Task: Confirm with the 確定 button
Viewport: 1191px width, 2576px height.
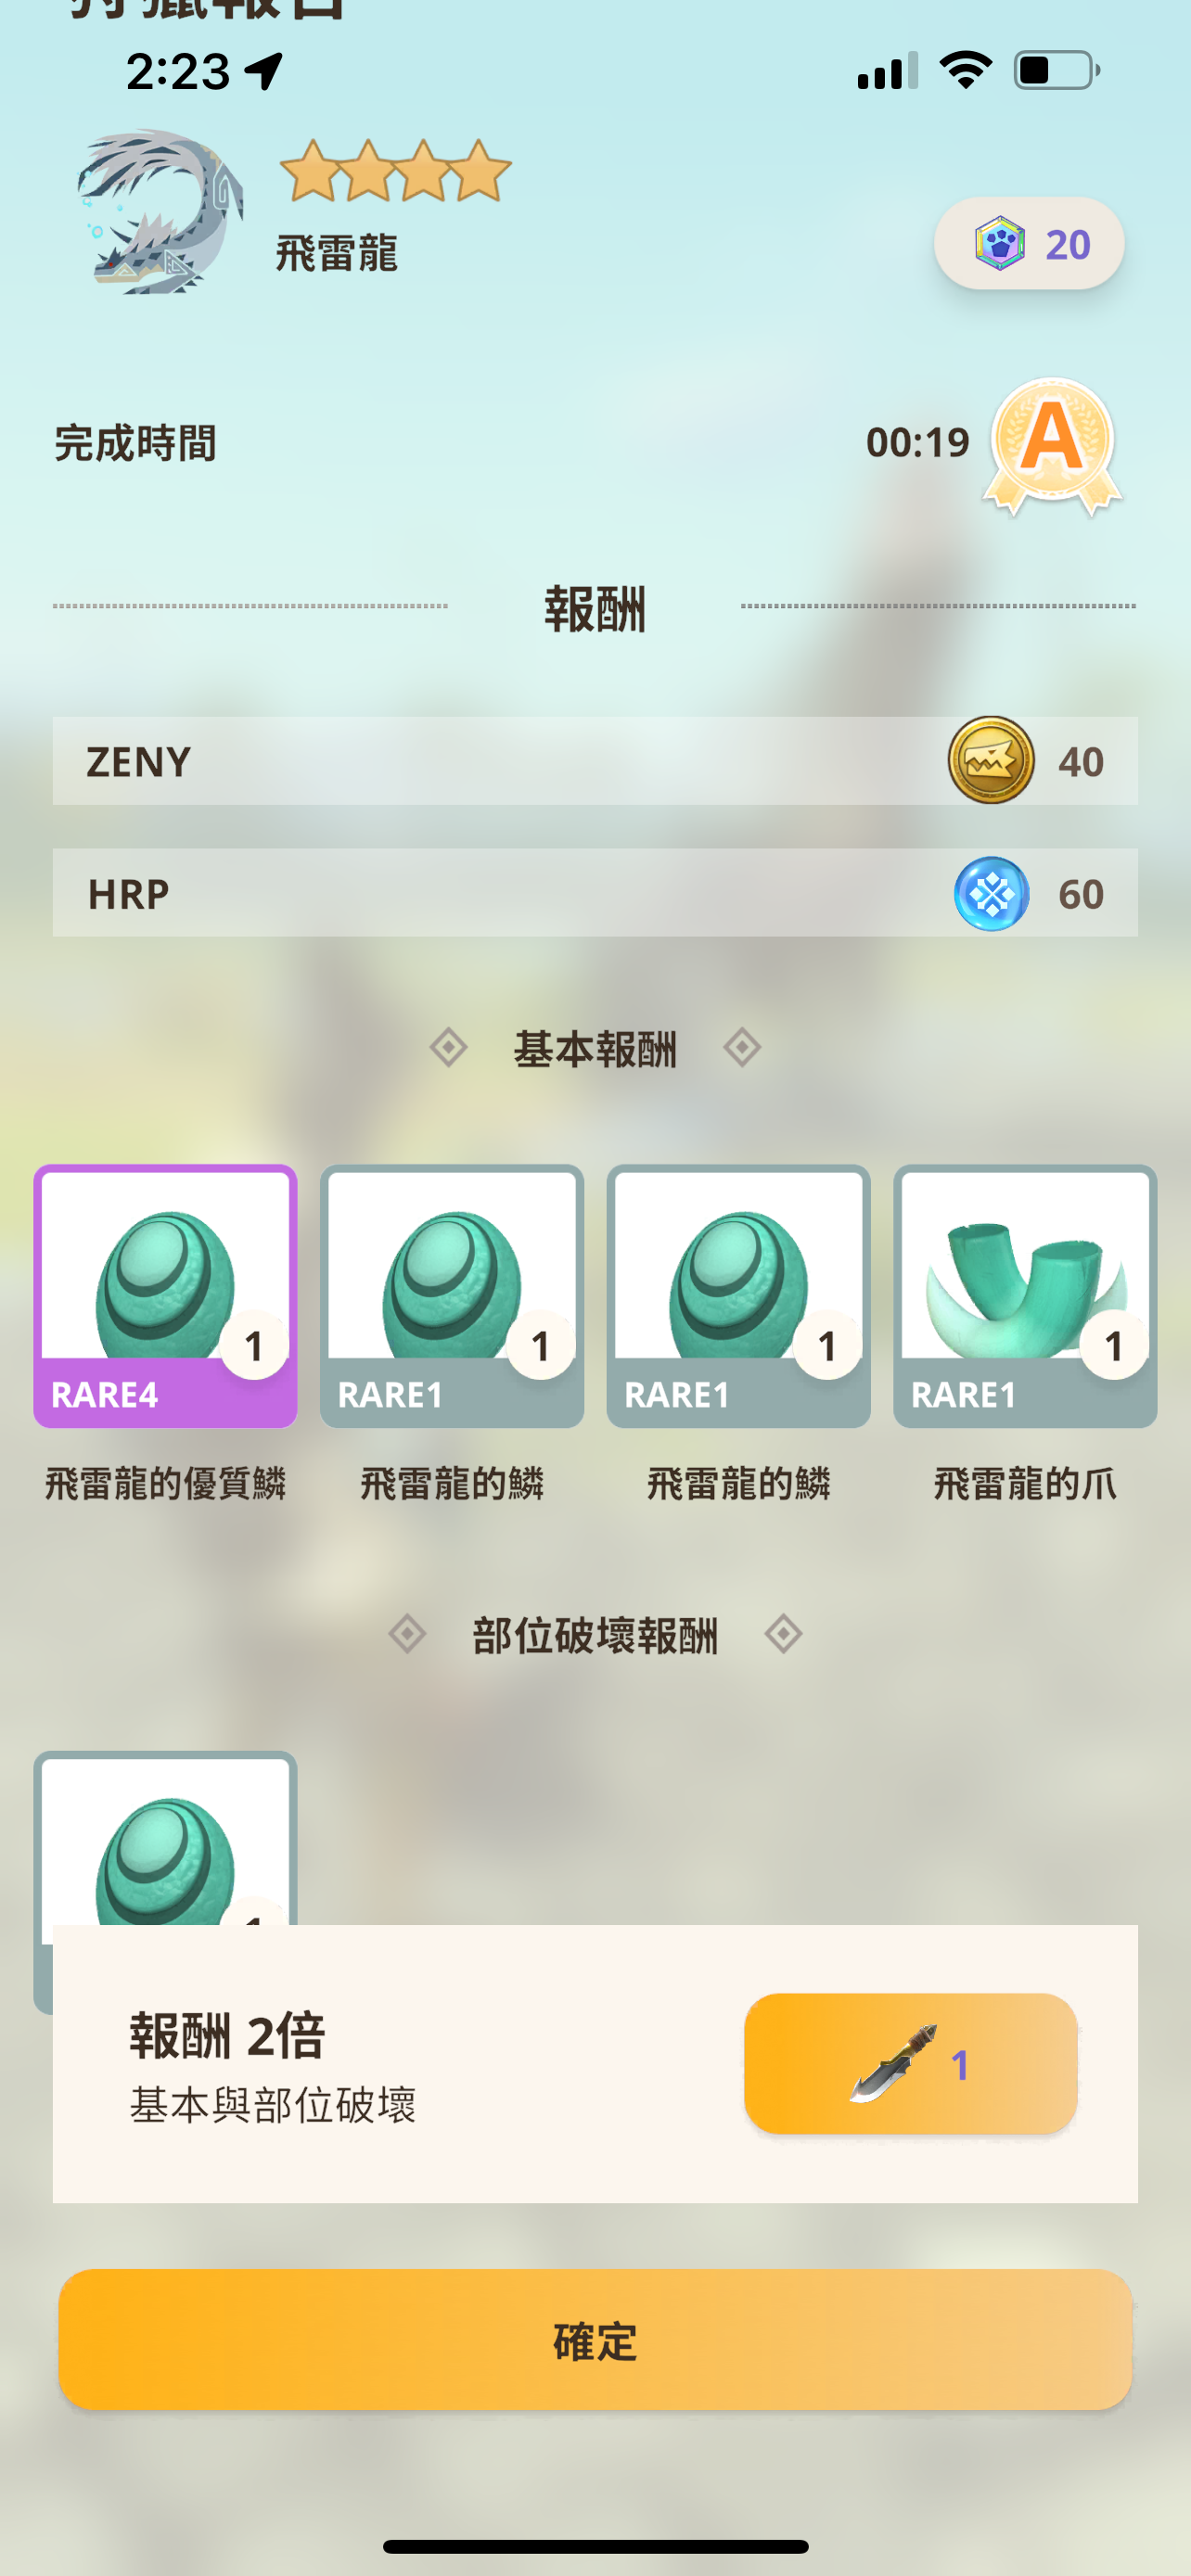Action: point(595,2340)
